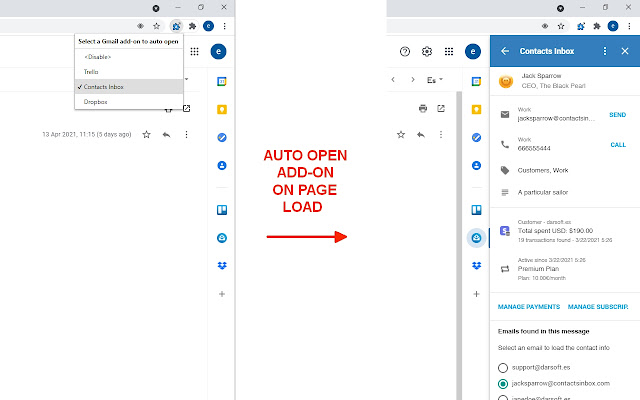Reply to the message in right window
This screenshot has width=640, height=400.
(x=421, y=134)
